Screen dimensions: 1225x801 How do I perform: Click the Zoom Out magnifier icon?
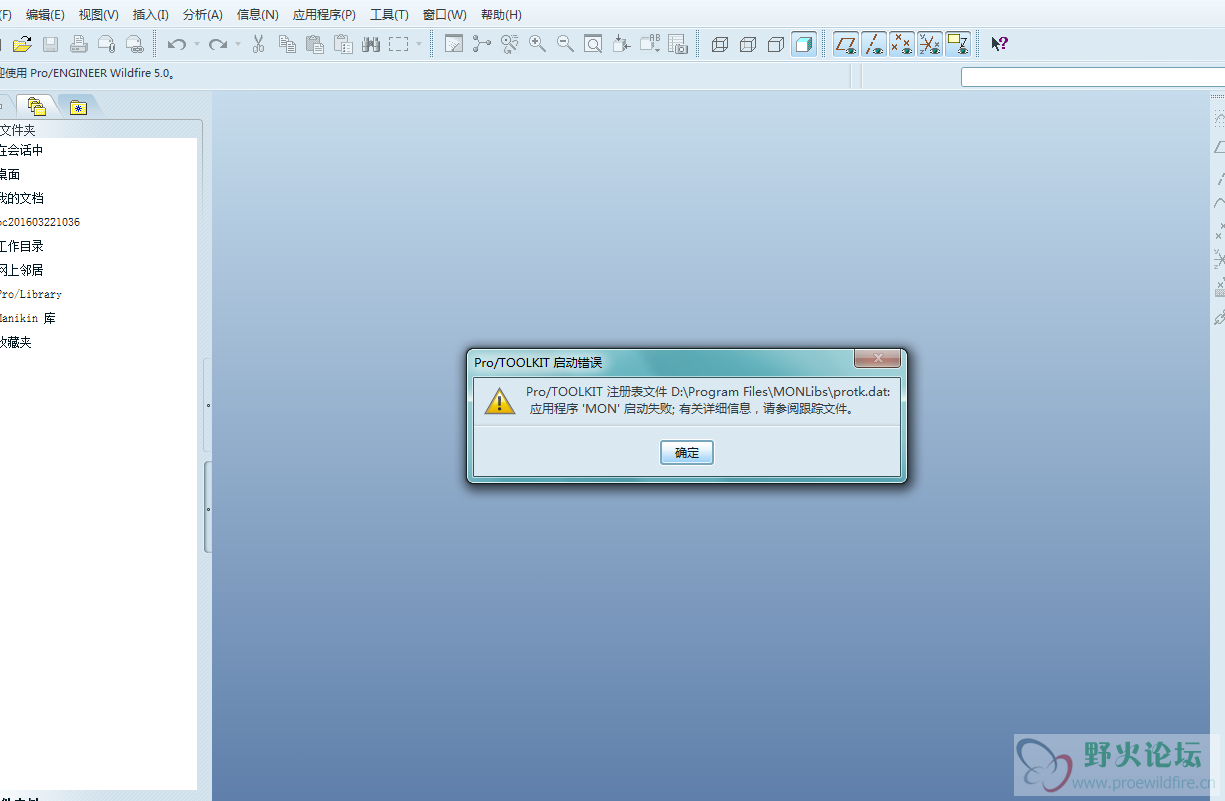(565, 44)
